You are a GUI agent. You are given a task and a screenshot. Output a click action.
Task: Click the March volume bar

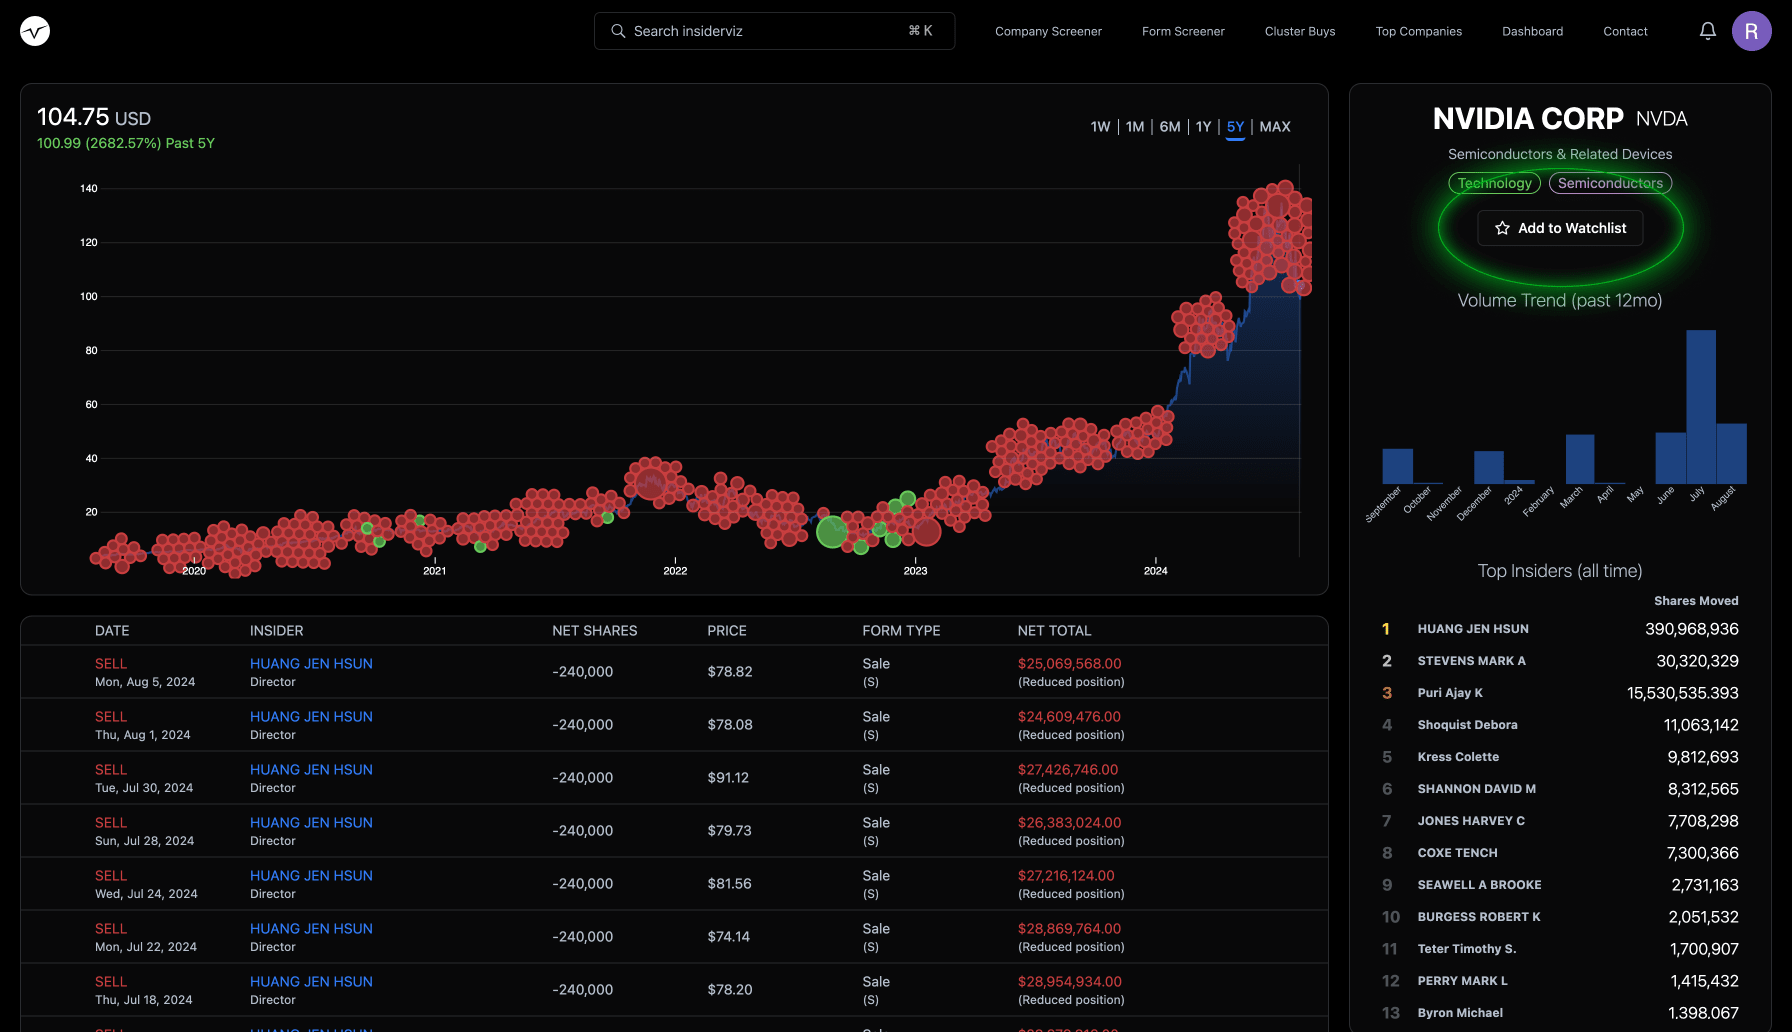click(x=1579, y=459)
